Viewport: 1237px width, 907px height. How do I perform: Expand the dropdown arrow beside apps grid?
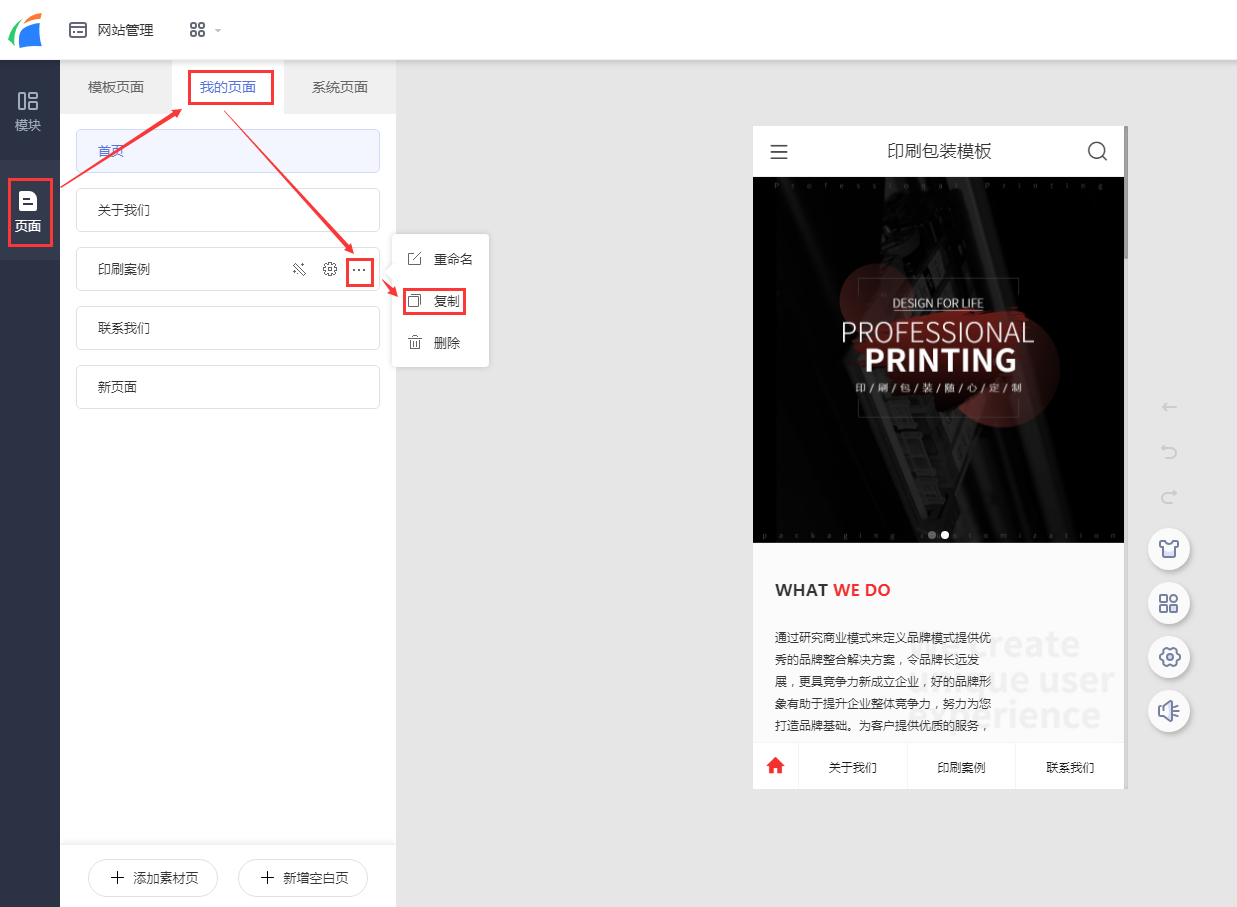point(218,30)
